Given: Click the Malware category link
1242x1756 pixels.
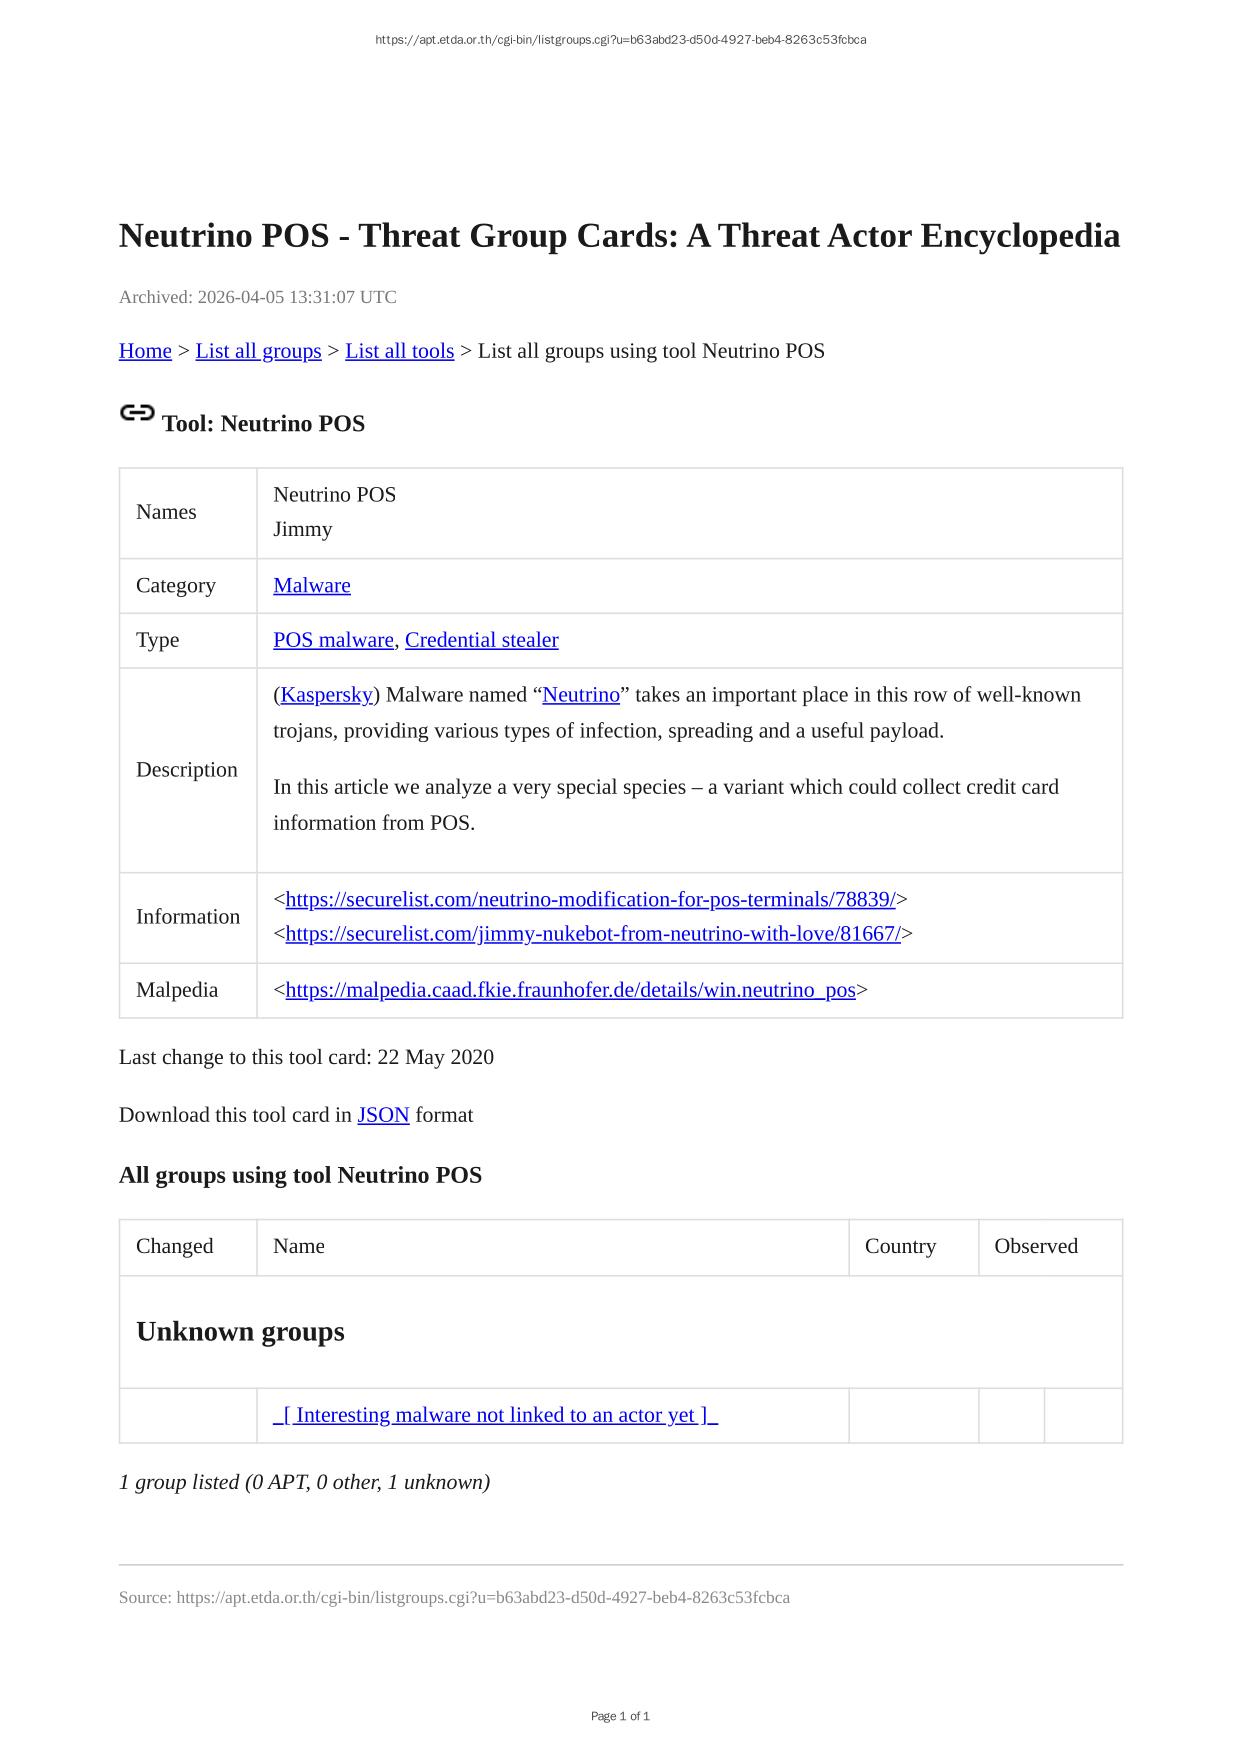Looking at the screenshot, I should pyautogui.click(x=312, y=586).
